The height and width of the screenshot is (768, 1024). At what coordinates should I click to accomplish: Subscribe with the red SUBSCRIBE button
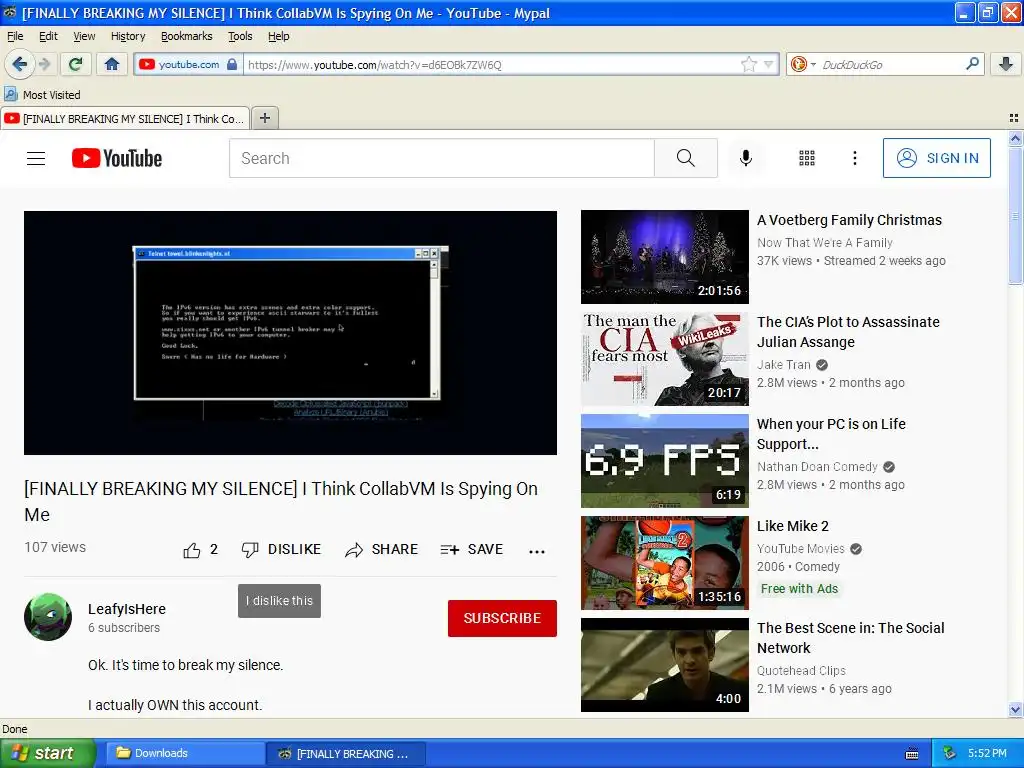(502, 618)
